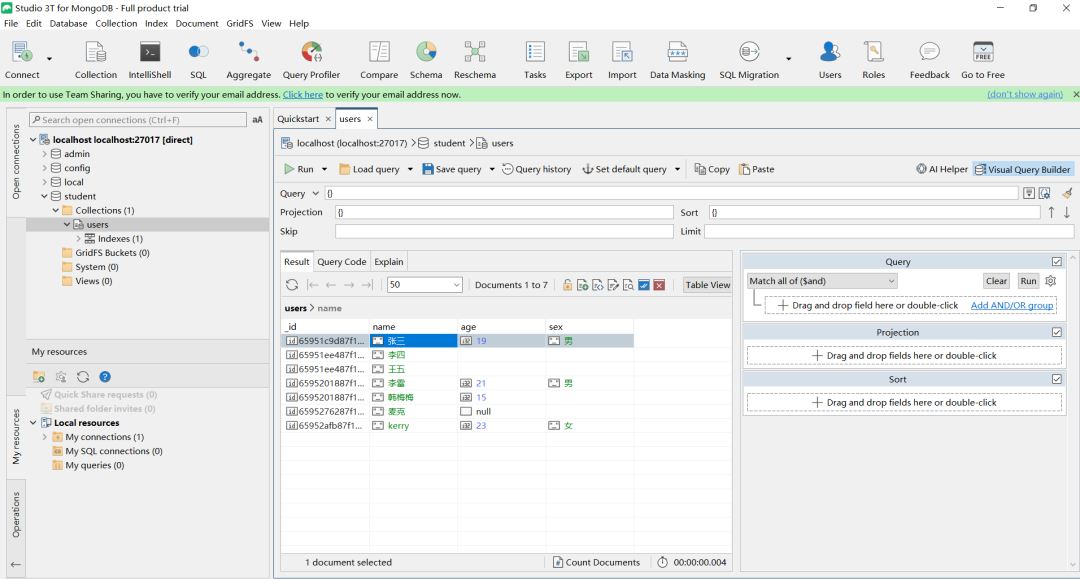The image size is (1080, 579).
Task: Open the Connect dropdown arrow
Action: (x=50, y=59)
